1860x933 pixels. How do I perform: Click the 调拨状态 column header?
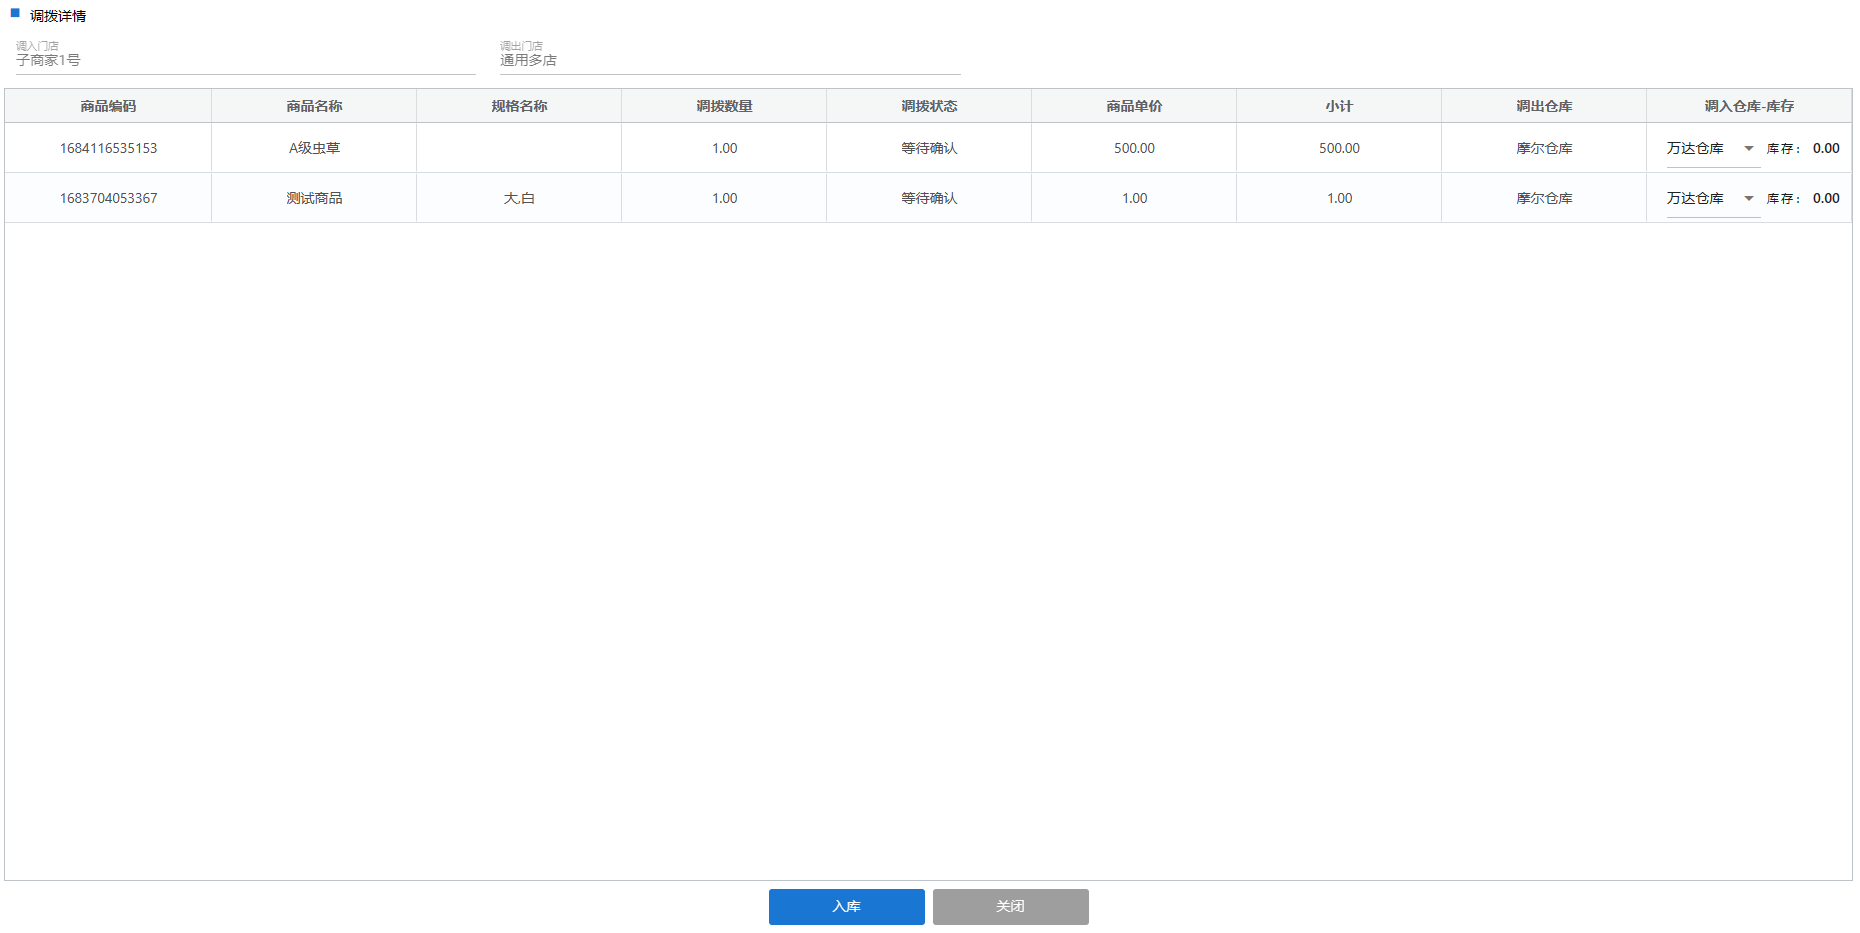(x=929, y=106)
